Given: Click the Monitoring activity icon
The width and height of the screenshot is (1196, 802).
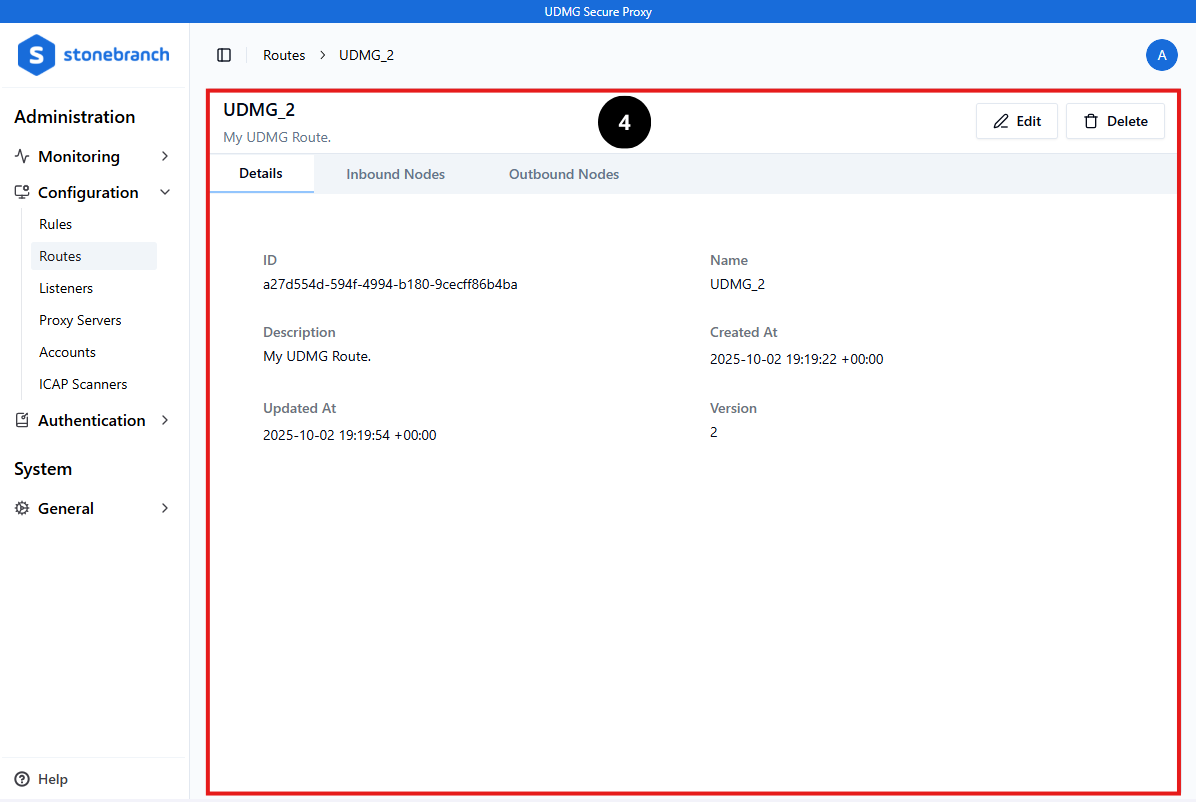Looking at the screenshot, I should (22, 156).
